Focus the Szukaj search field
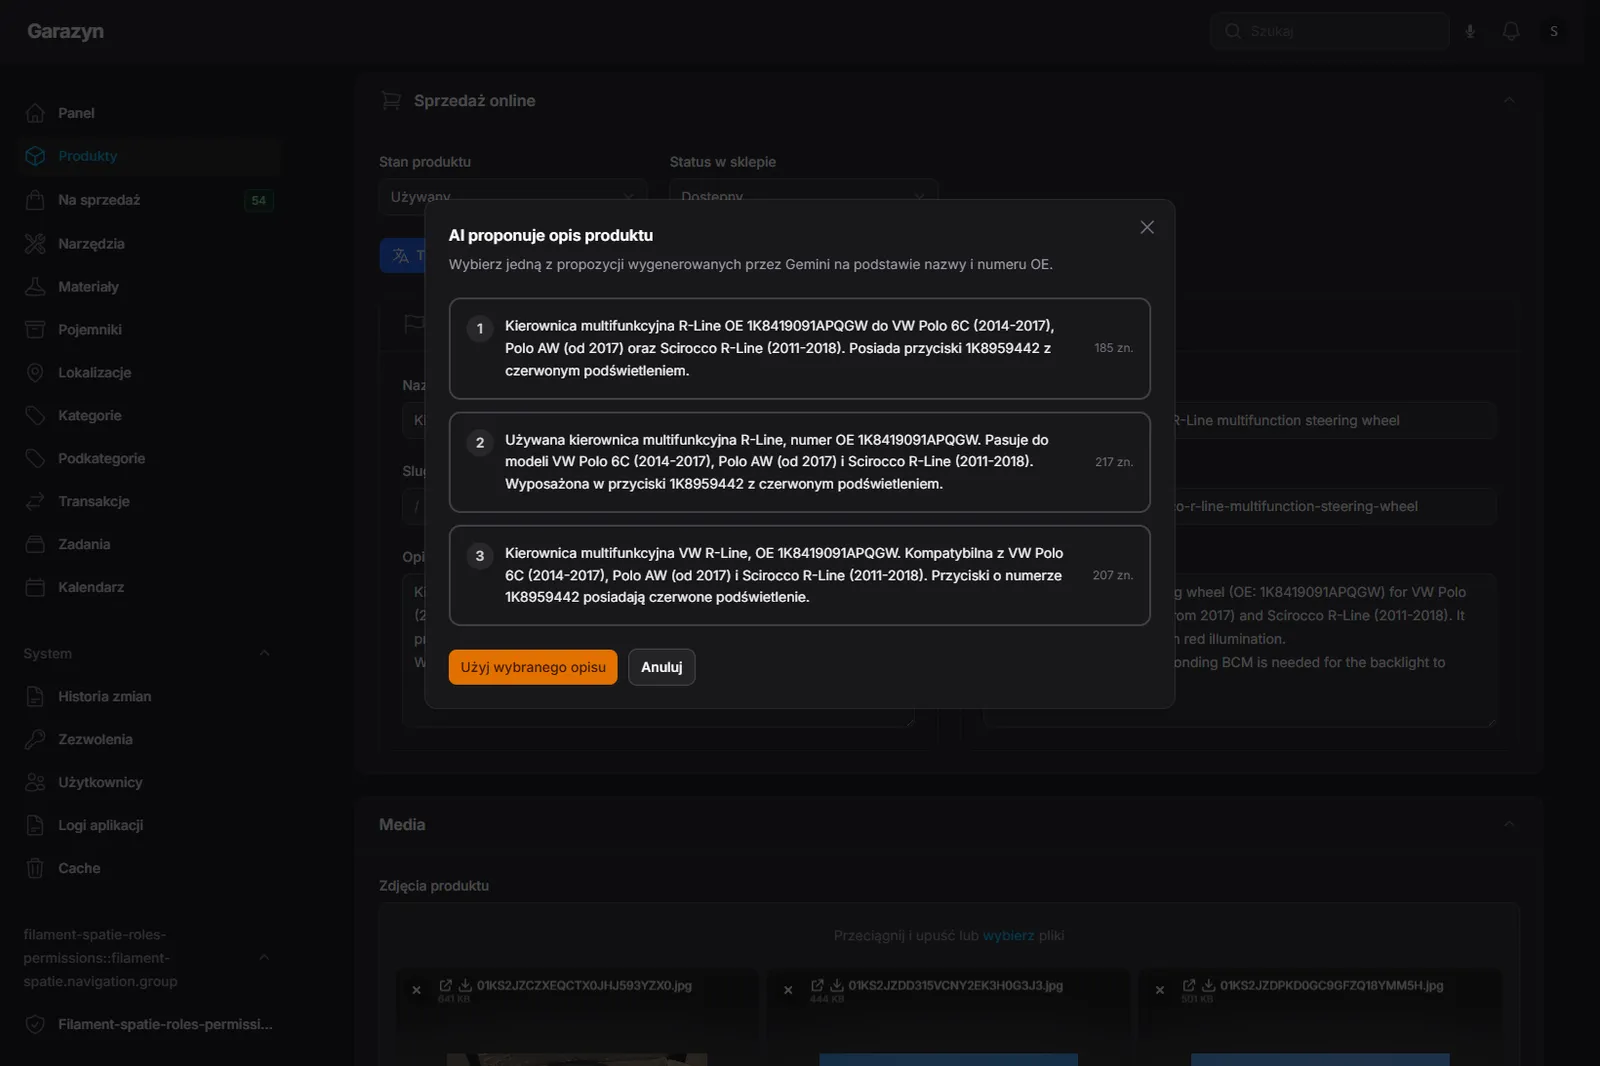The image size is (1600, 1066). [1330, 31]
